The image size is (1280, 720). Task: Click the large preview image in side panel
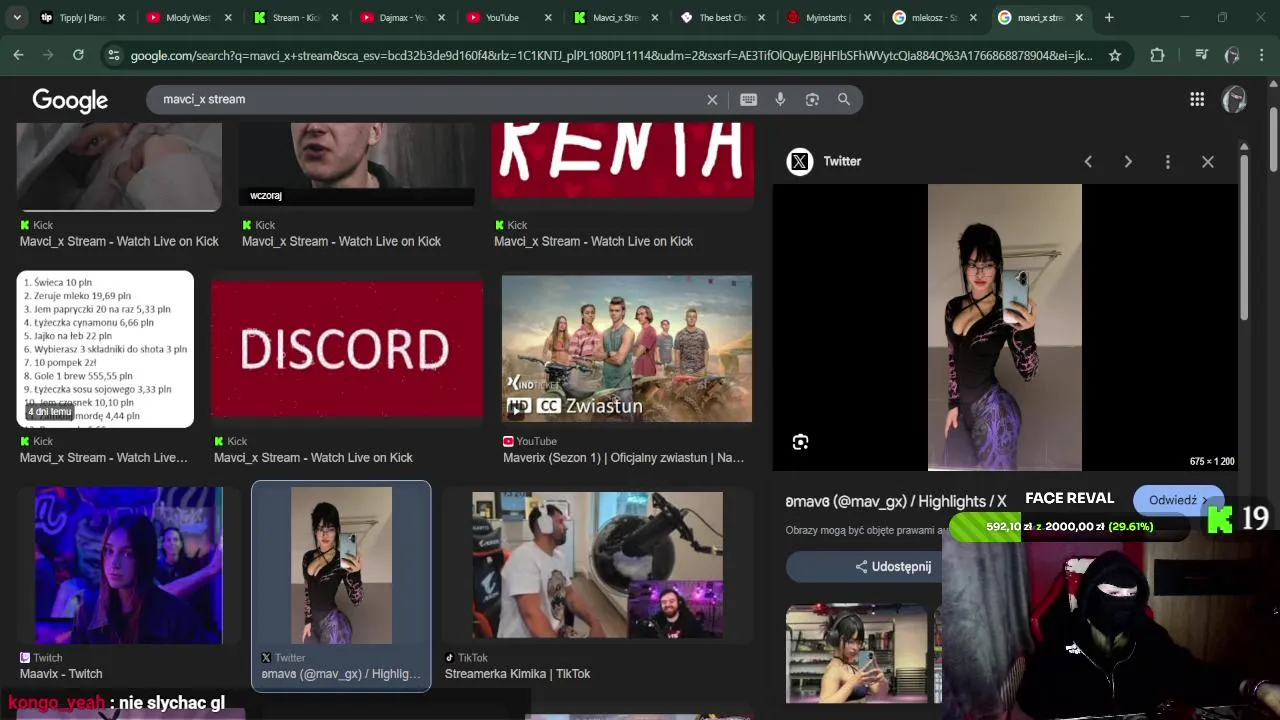[x=1005, y=327]
